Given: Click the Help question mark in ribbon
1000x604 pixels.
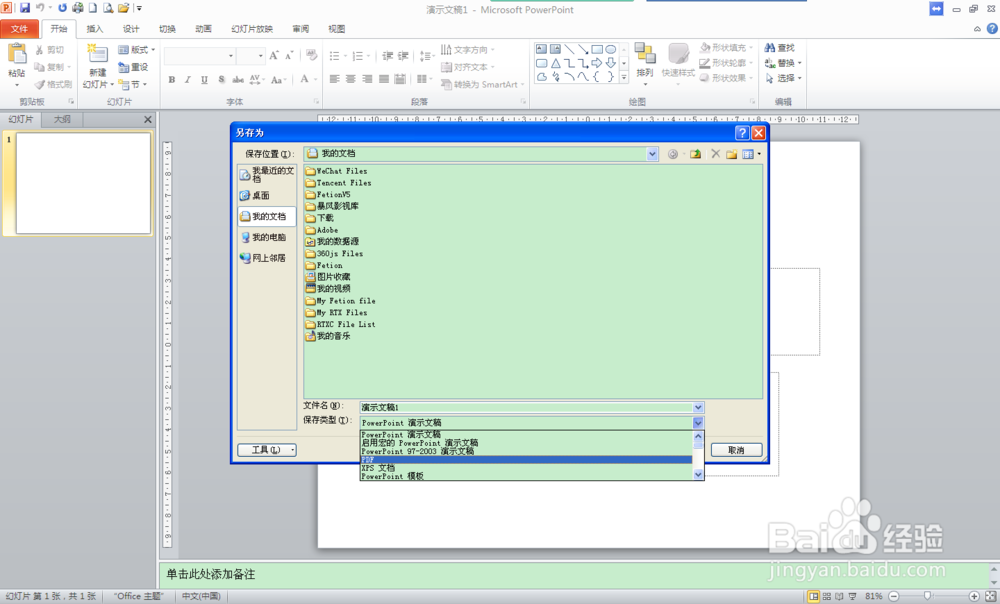Looking at the screenshot, I should 992,29.
